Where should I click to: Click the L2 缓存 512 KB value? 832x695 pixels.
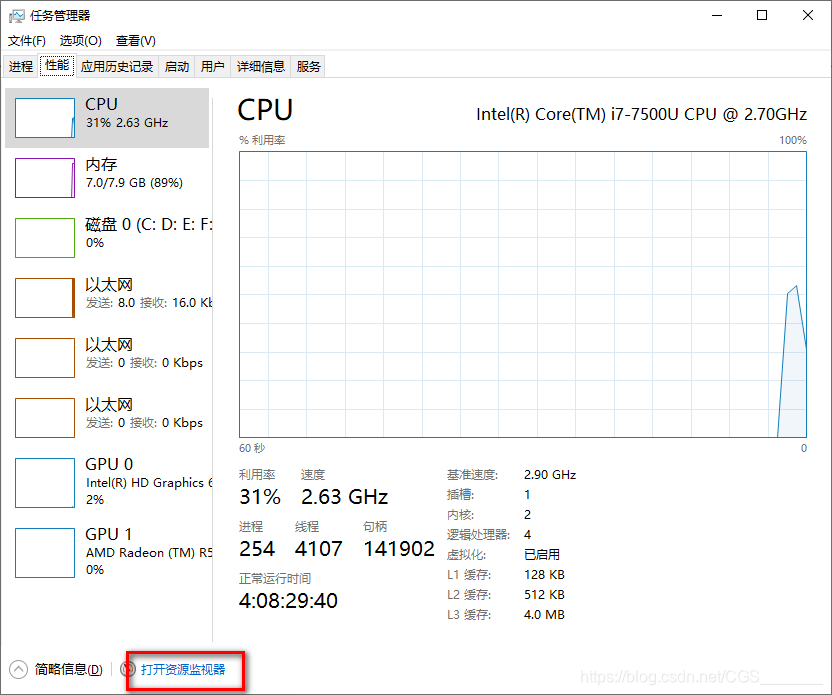pyautogui.click(x=544, y=595)
